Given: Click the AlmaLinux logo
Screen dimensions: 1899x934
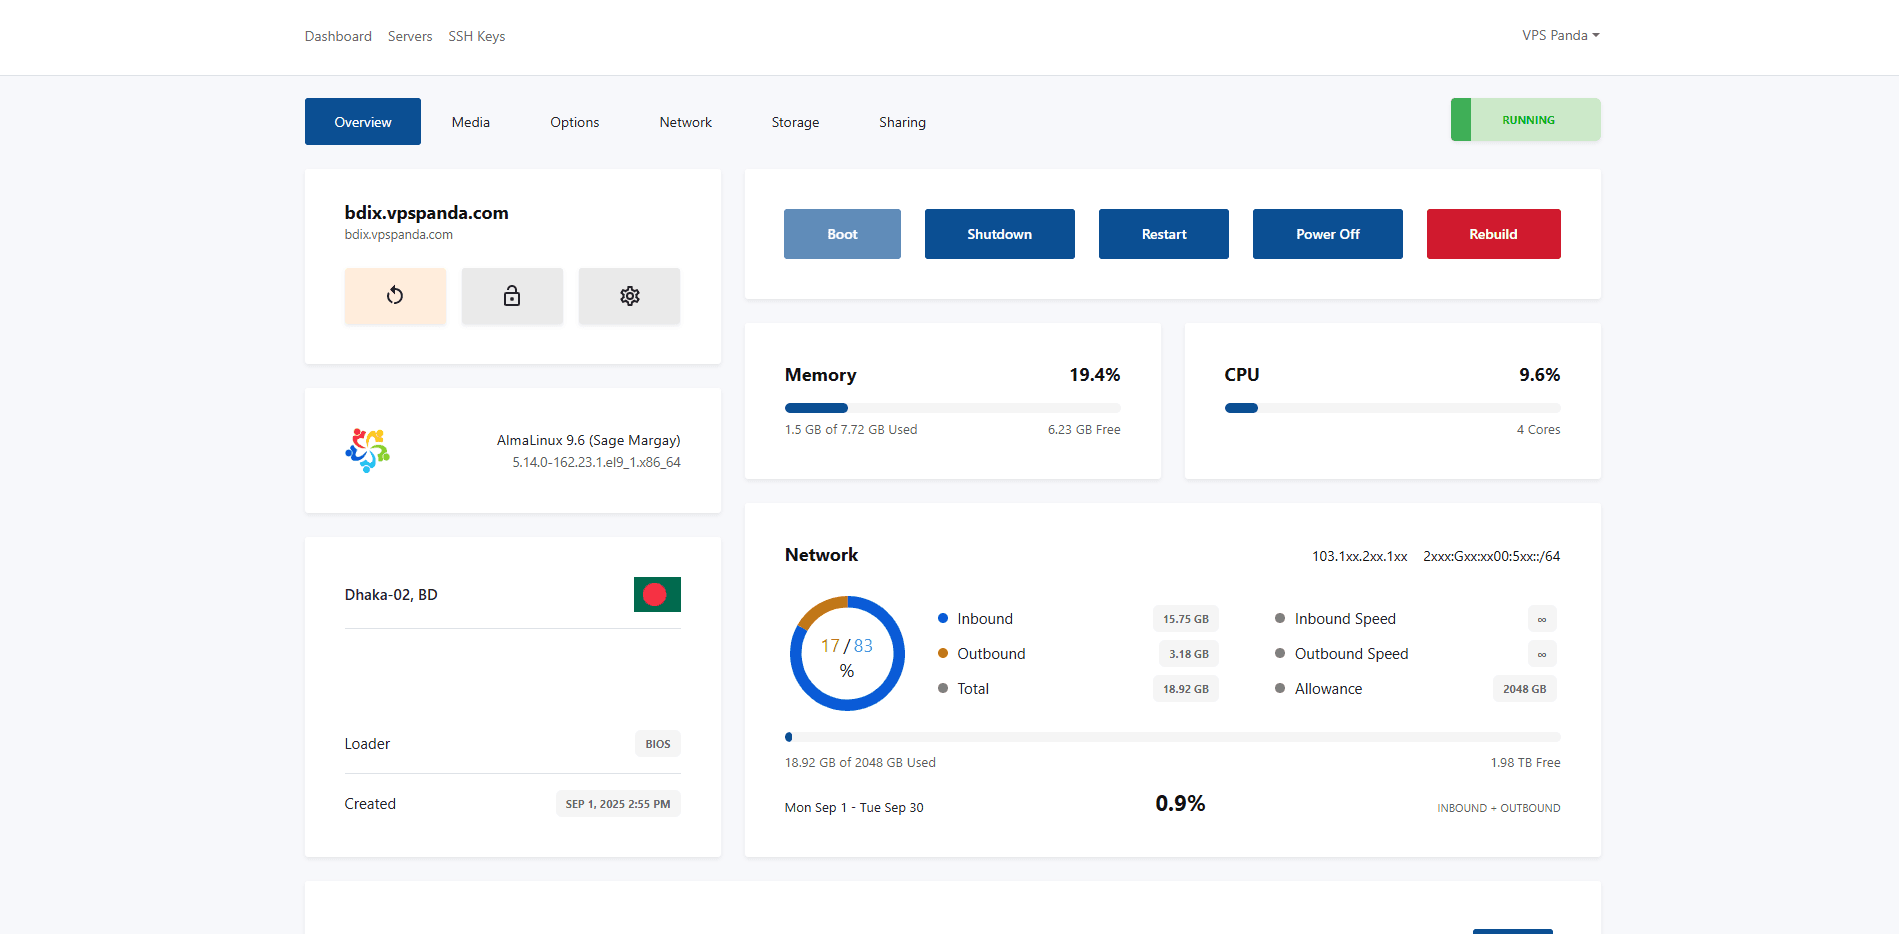Looking at the screenshot, I should pyautogui.click(x=366, y=450).
